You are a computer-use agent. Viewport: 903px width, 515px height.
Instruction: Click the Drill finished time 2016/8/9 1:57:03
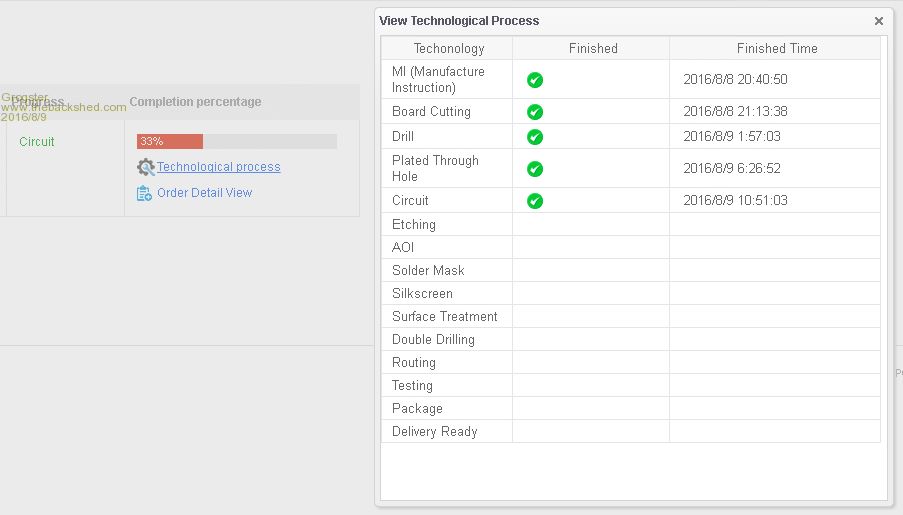731,137
